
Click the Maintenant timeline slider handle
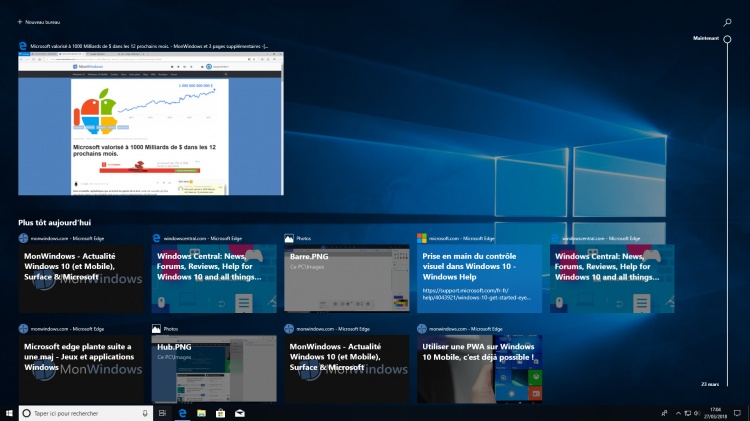[x=727, y=39]
